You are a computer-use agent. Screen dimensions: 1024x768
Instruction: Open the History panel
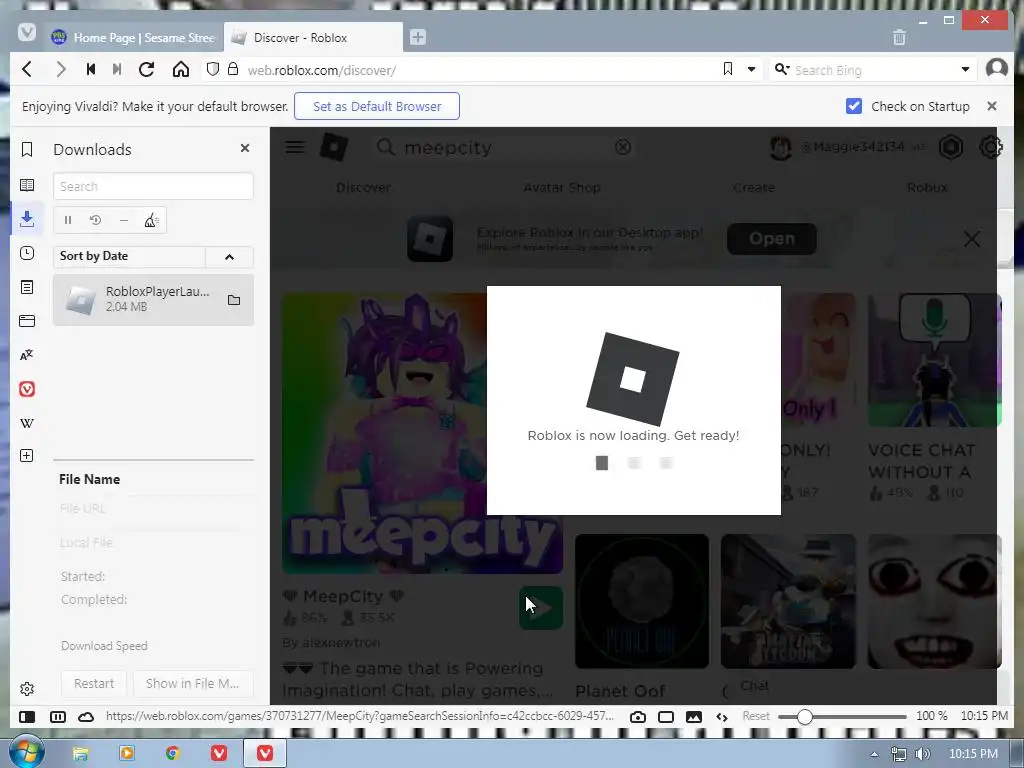(27, 253)
